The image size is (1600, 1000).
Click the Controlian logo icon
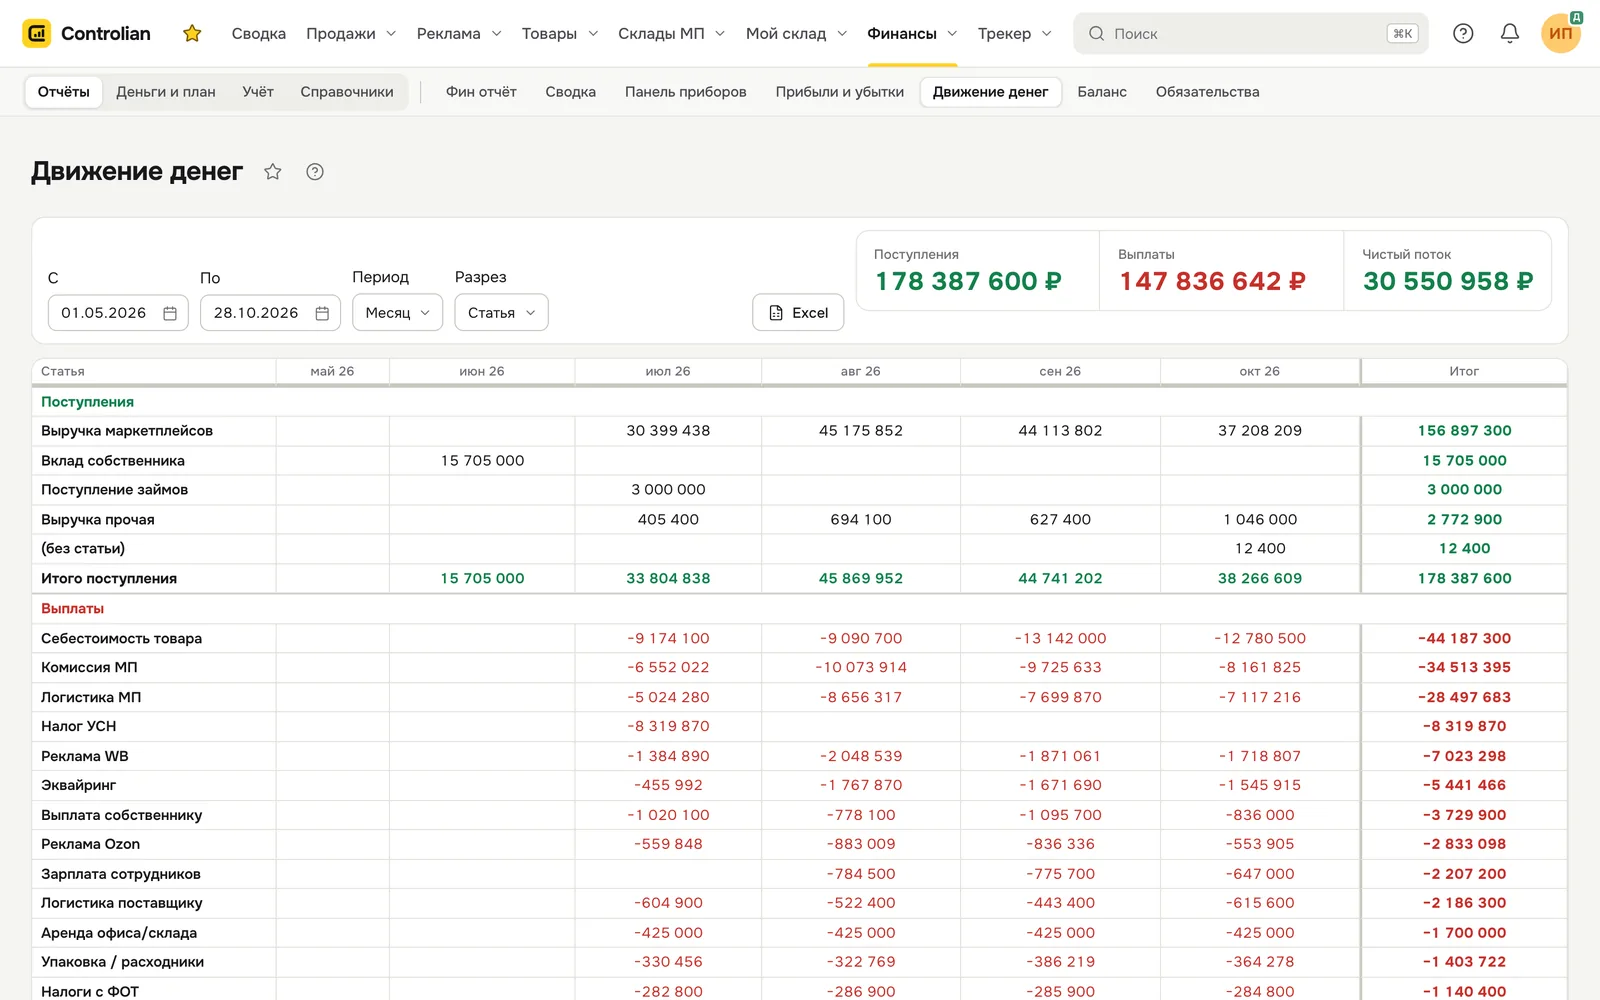(x=37, y=33)
